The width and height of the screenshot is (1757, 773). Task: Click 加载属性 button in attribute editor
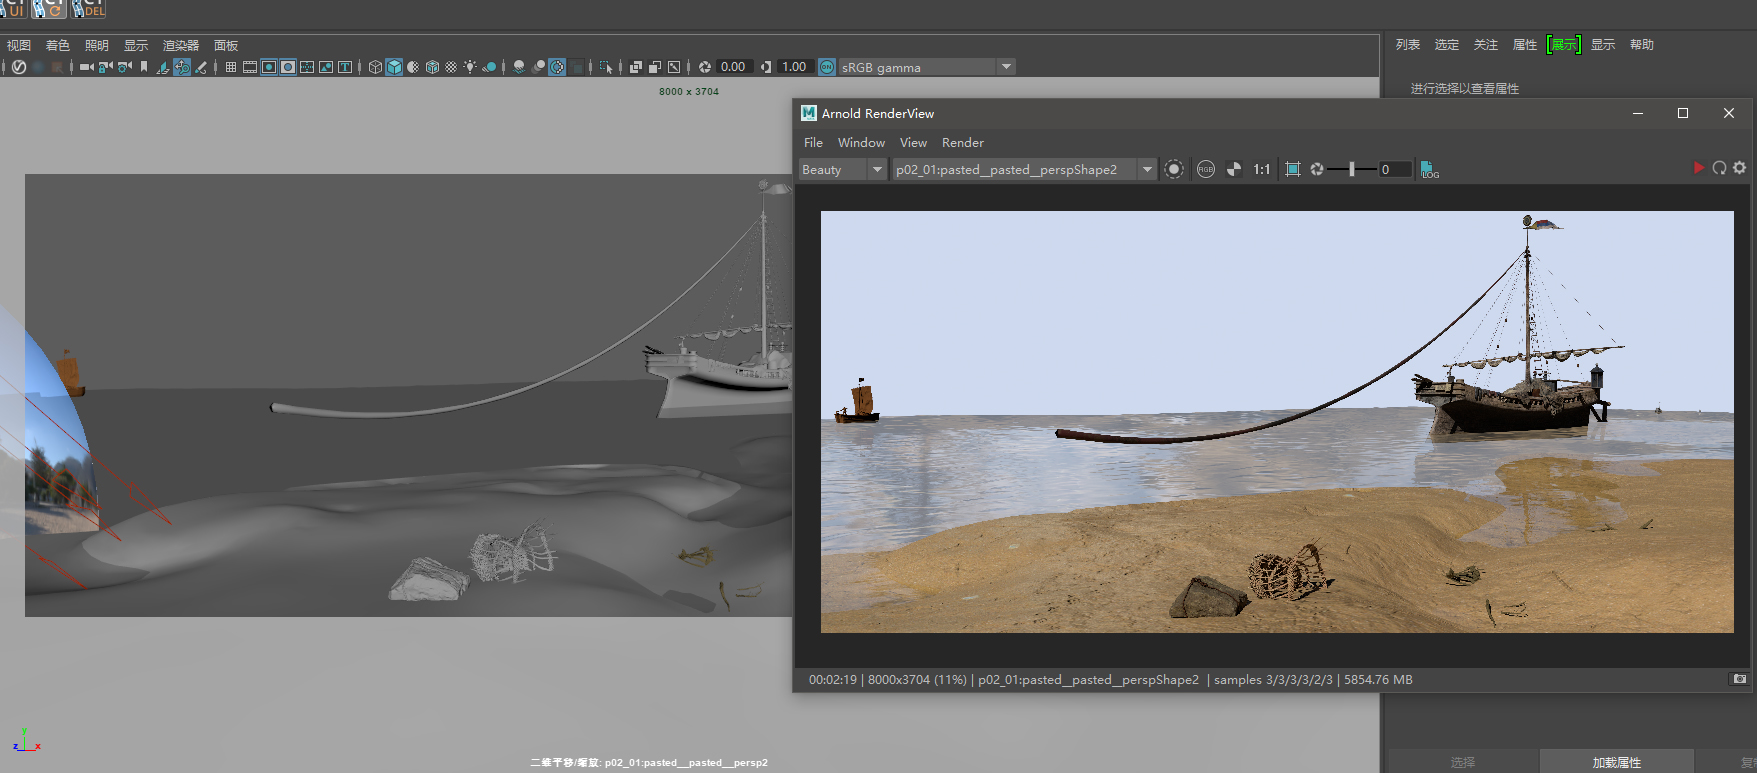pos(1617,762)
